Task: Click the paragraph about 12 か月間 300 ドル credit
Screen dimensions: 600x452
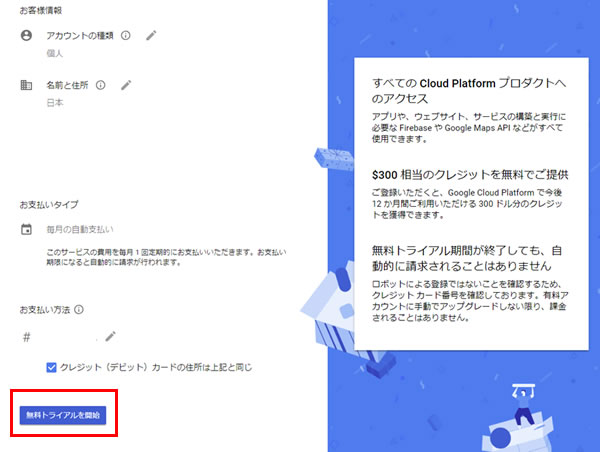Action: (x=467, y=204)
